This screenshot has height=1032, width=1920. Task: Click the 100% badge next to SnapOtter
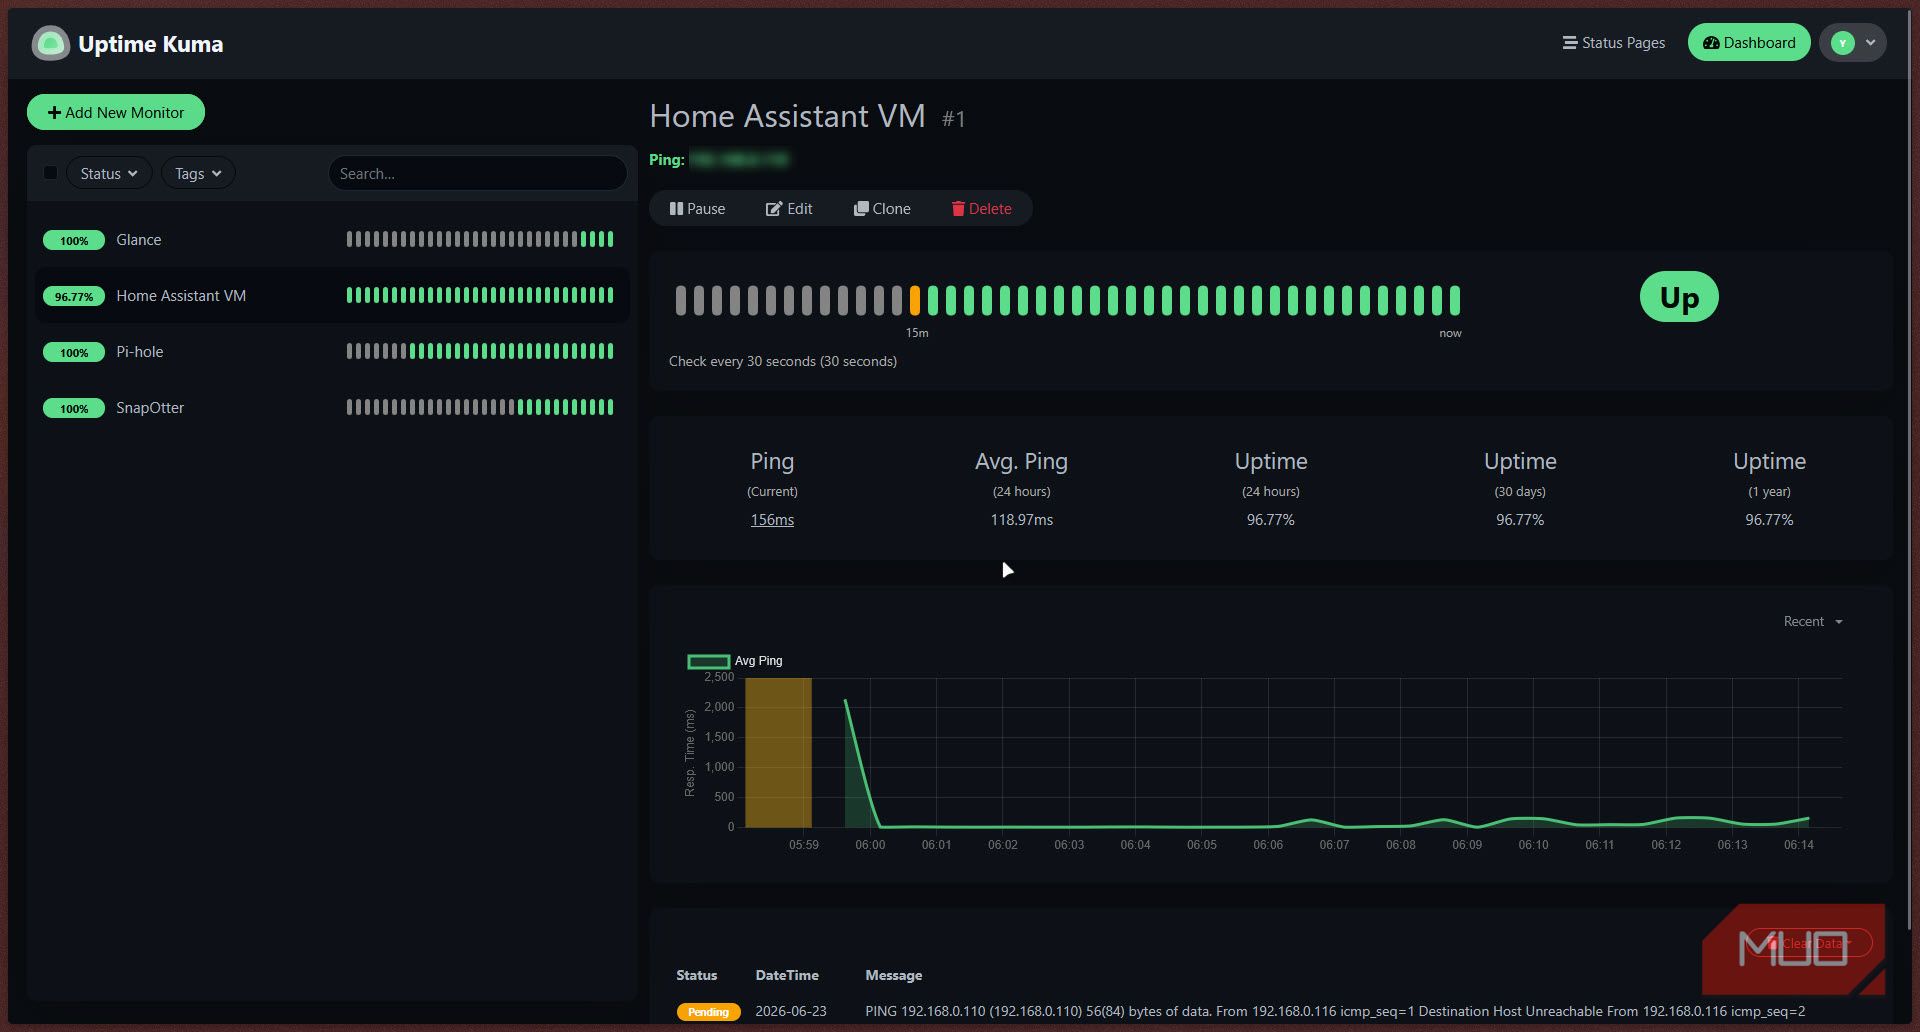tap(74, 408)
